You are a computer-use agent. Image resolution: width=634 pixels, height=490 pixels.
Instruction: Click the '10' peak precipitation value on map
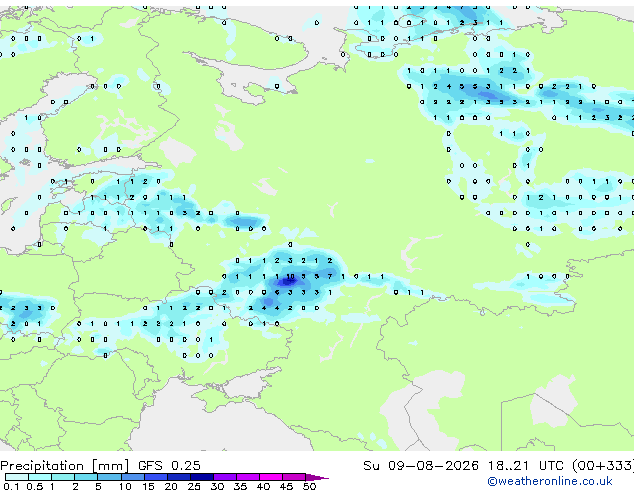tap(290, 277)
